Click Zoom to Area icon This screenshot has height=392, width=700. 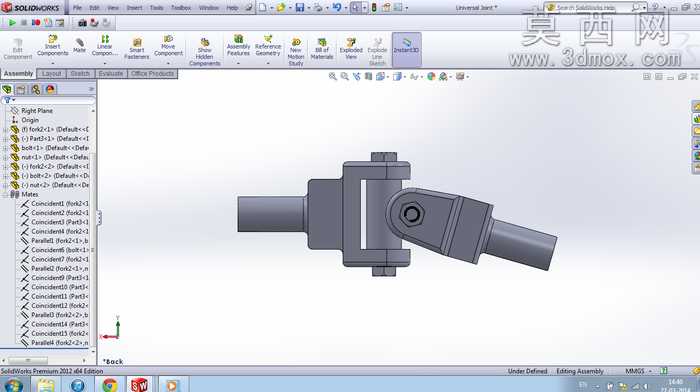[x=345, y=77]
